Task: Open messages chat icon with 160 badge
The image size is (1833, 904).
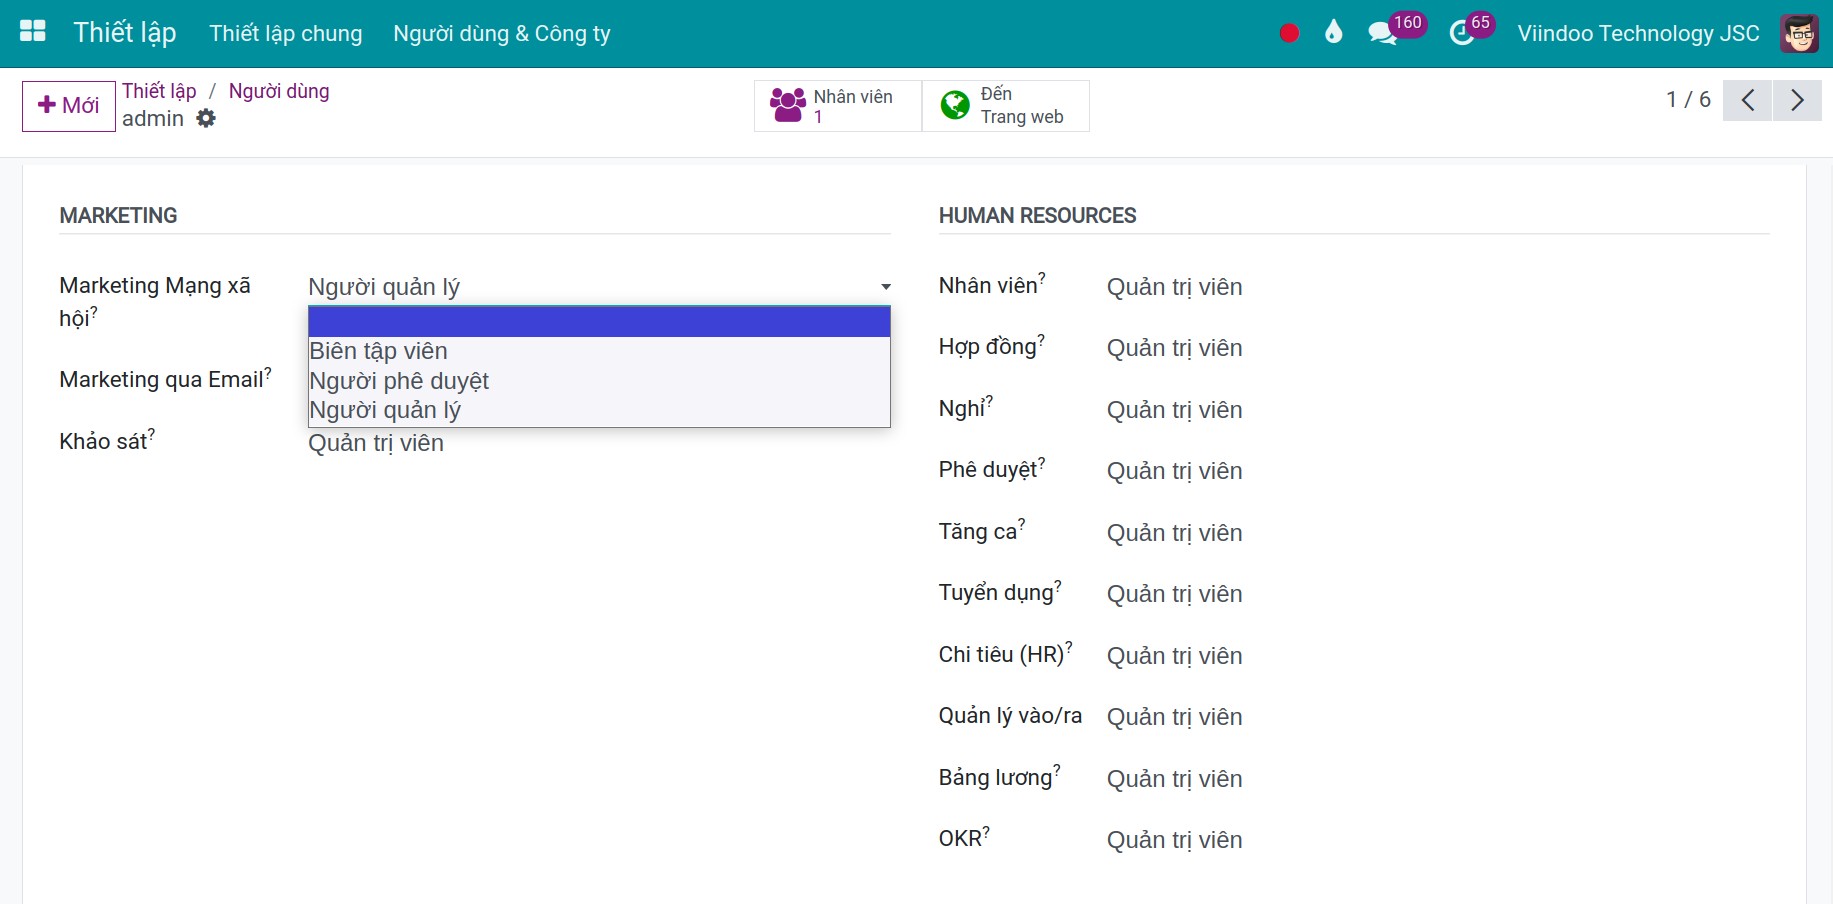Action: pos(1396,30)
